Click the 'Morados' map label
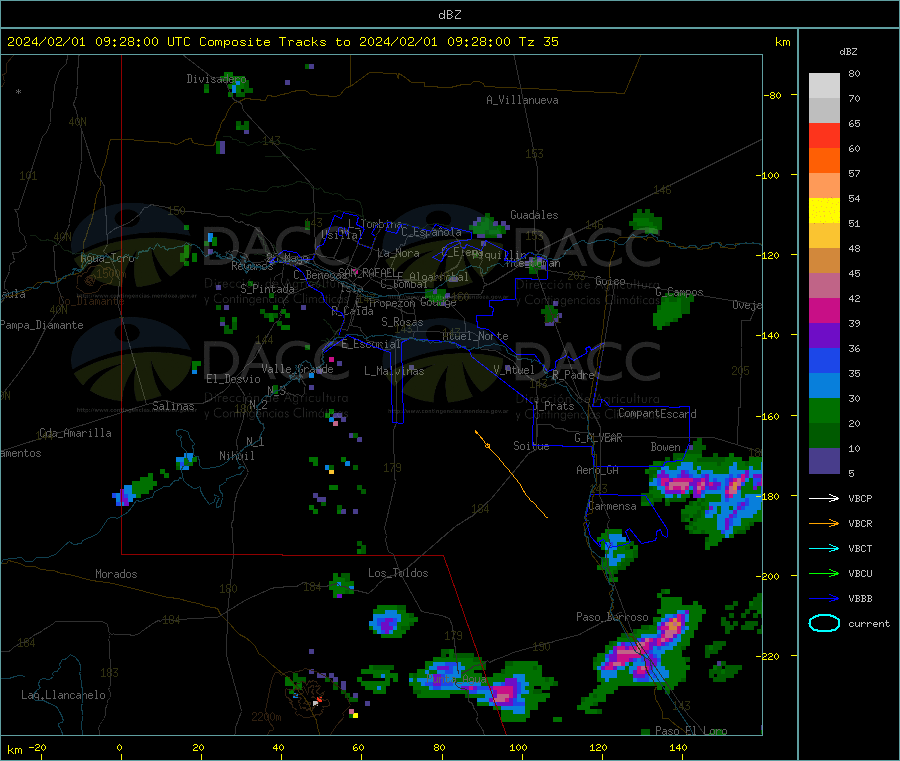The height and width of the screenshot is (761, 900). point(116,574)
